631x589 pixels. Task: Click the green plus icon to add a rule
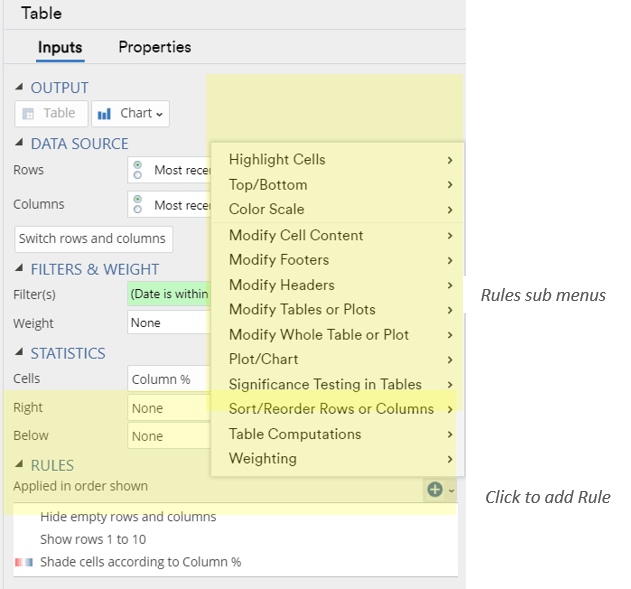[x=434, y=489]
